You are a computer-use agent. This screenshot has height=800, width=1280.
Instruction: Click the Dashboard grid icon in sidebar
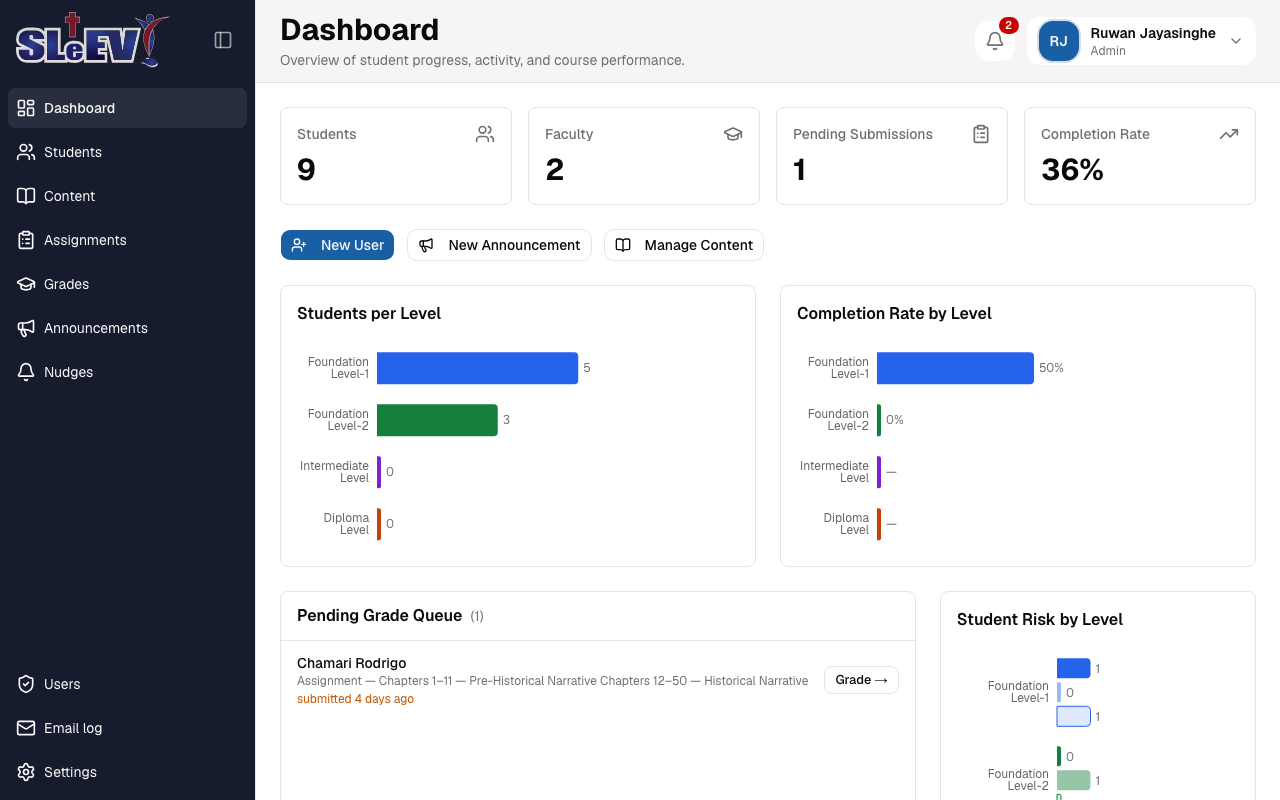[x=26, y=108]
